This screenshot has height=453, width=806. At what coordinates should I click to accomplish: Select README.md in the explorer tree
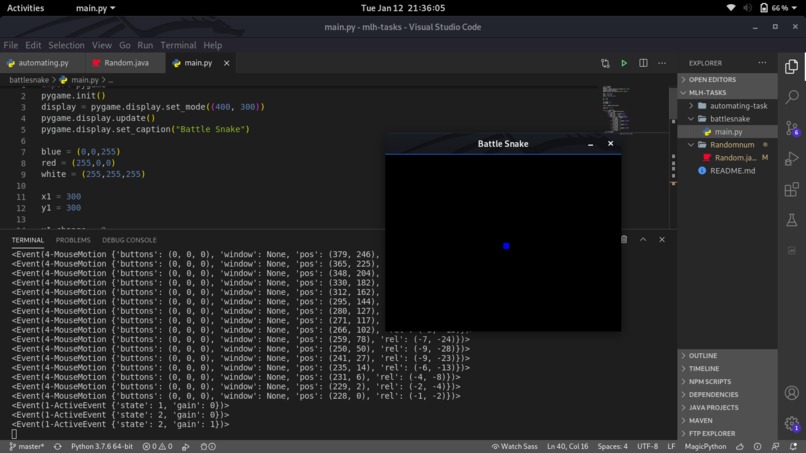727,171
